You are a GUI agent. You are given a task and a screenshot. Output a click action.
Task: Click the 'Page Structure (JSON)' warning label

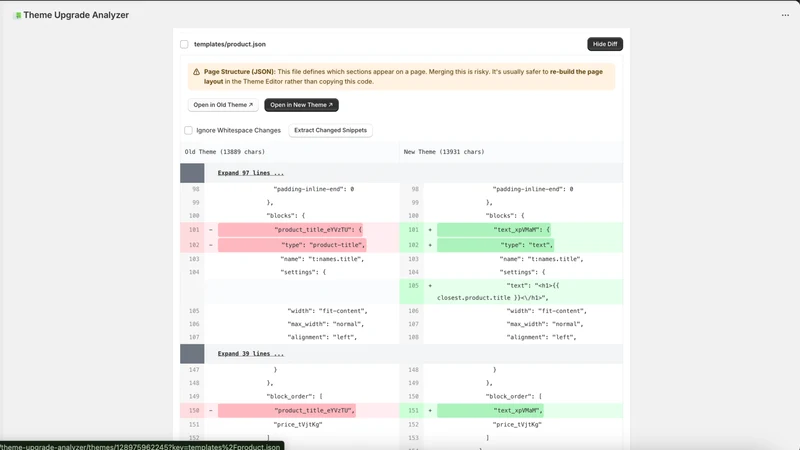(x=239, y=72)
